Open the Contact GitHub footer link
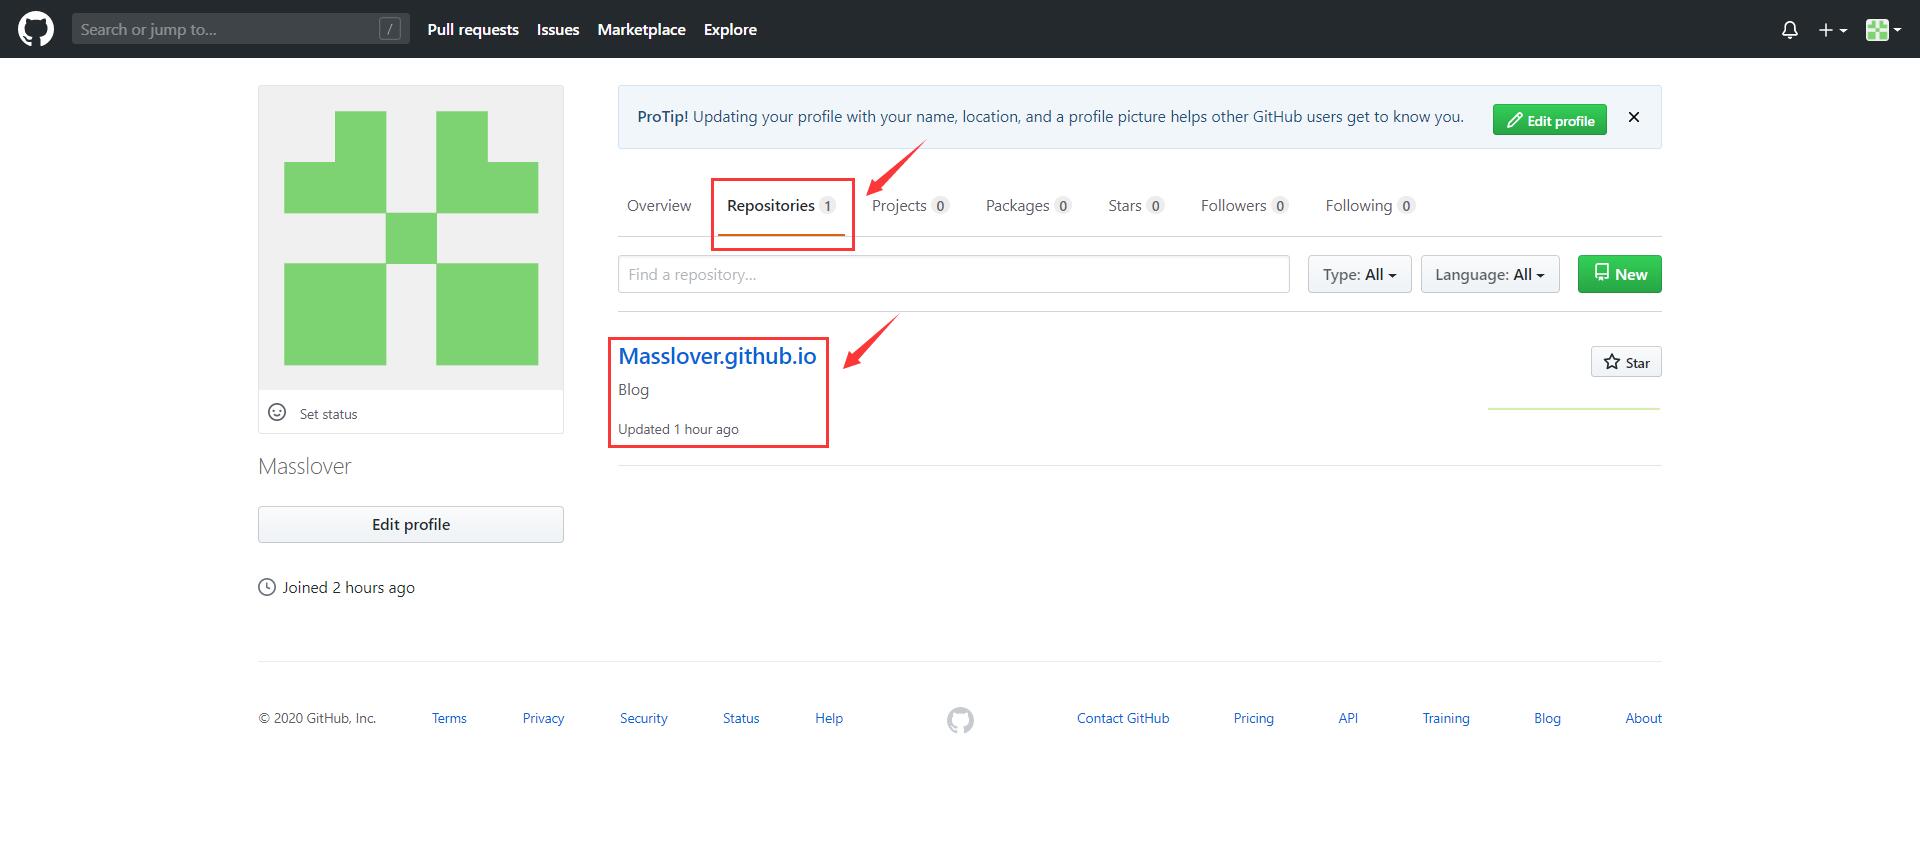Image resolution: width=1920 pixels, height=865 pixels. coord(1123,718)
